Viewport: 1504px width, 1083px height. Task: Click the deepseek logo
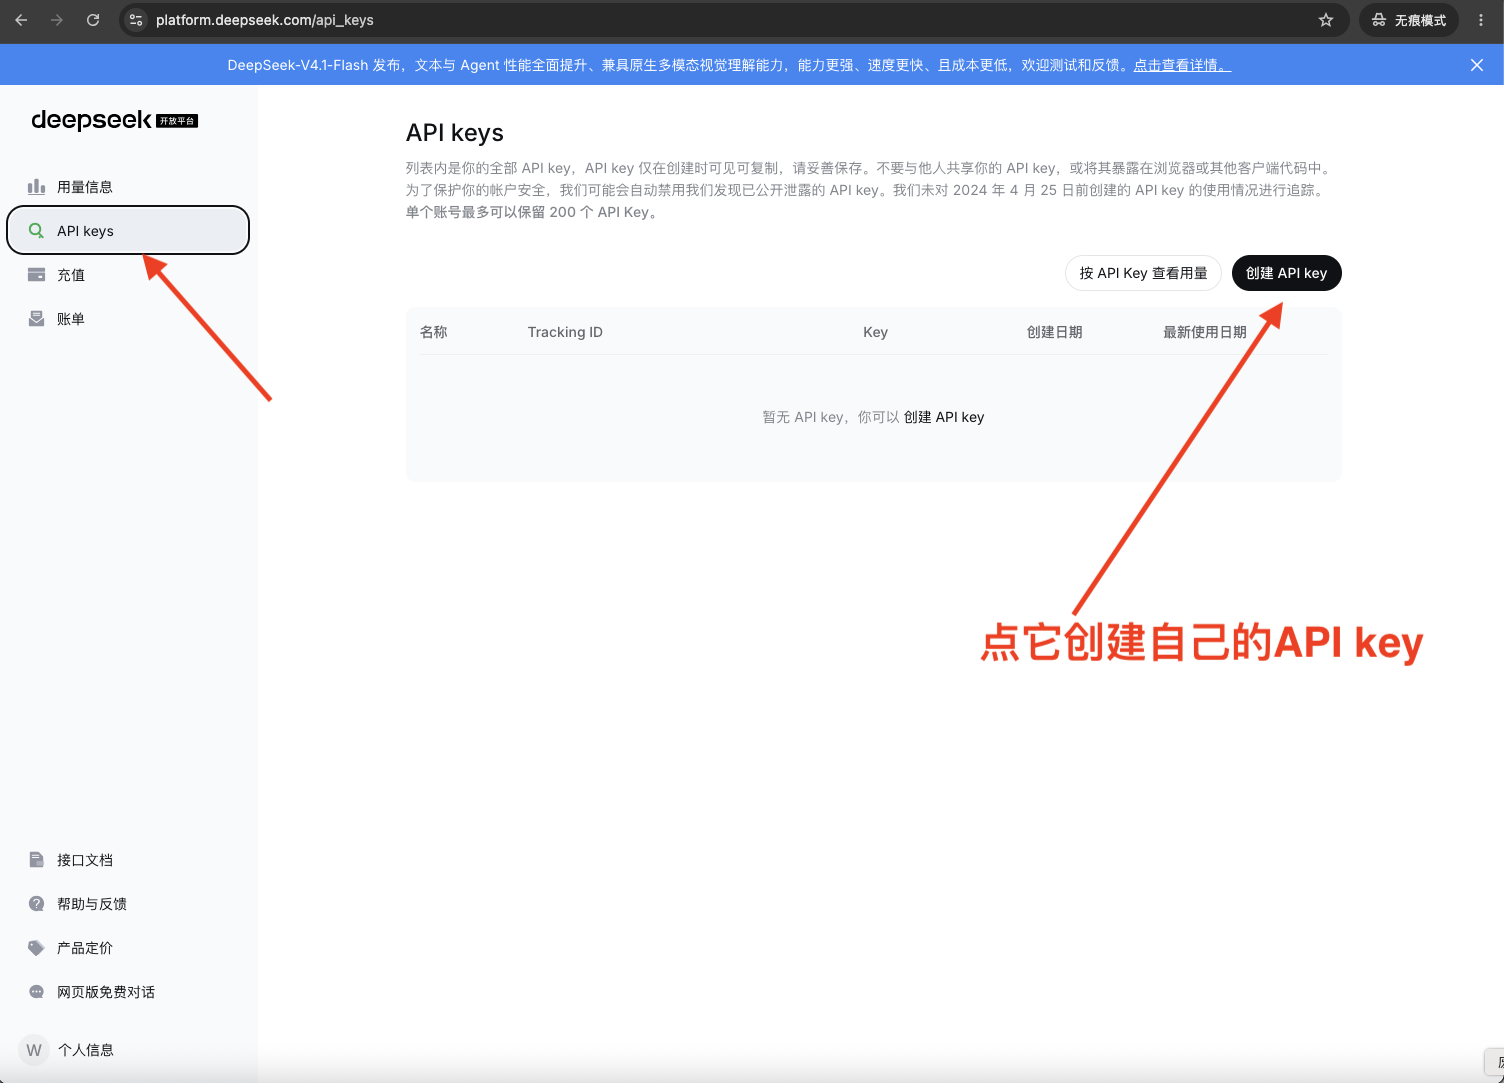click(115, 120)
